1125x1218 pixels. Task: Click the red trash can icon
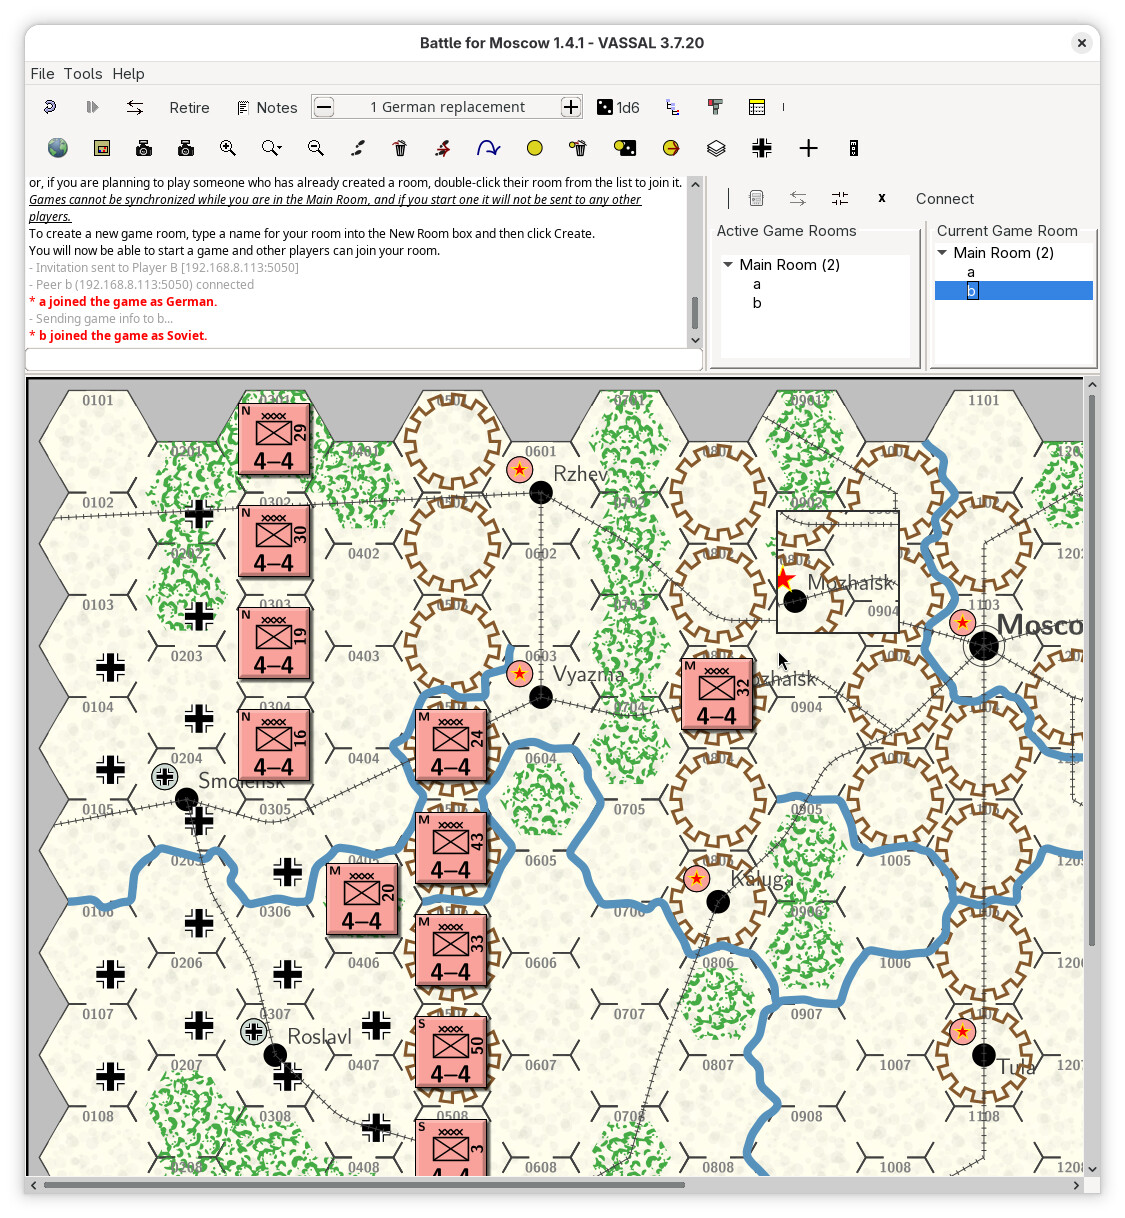pyautogui.click(x=400, y=148)
